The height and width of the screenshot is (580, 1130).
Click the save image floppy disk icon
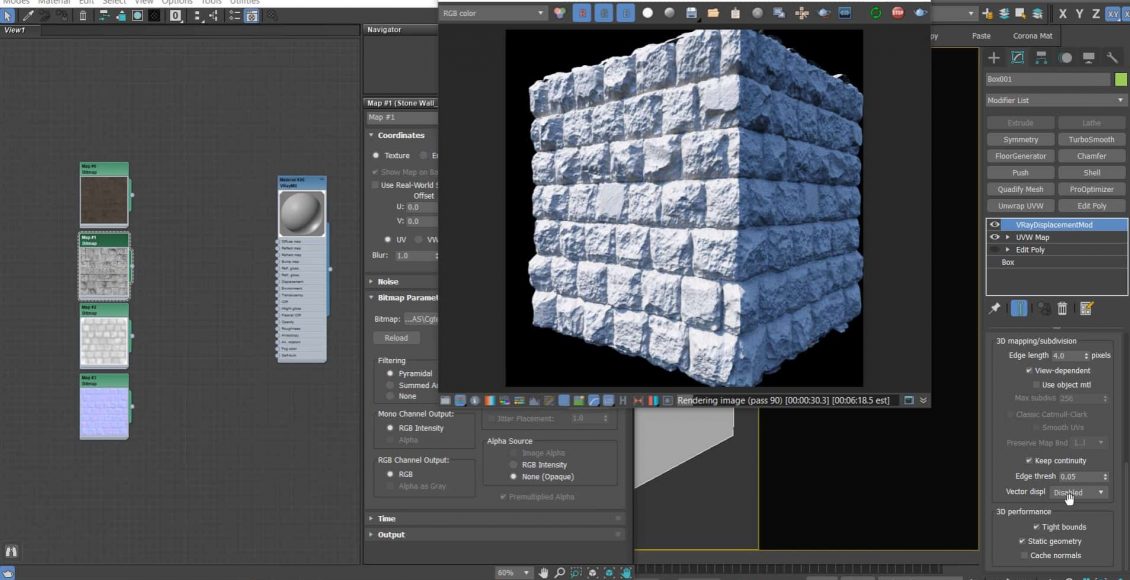[691, 13]
